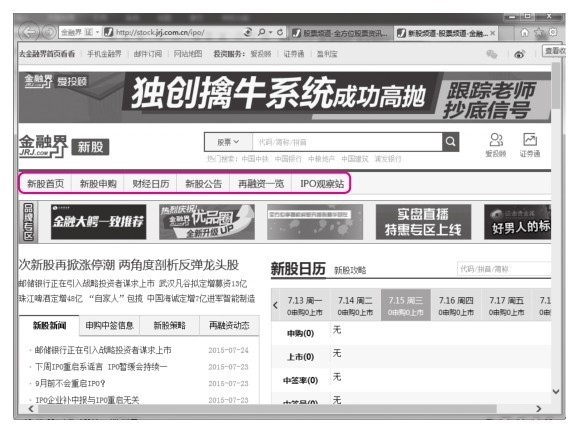Toggle the compatibility view icon in address bar

(x=248, y=32)
